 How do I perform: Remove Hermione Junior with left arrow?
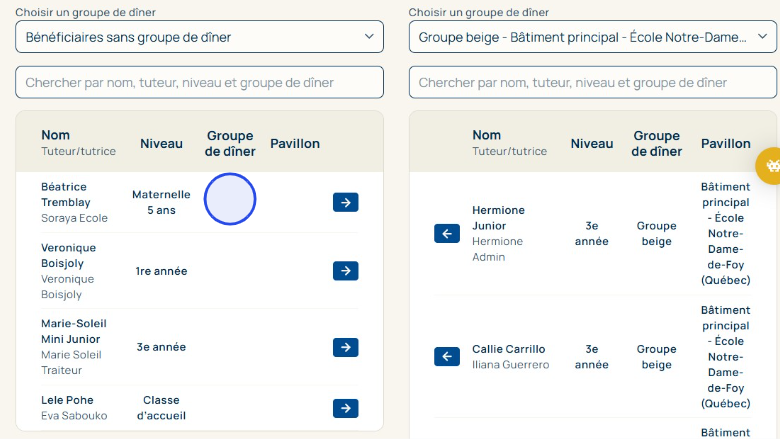(x=447, y=234)
